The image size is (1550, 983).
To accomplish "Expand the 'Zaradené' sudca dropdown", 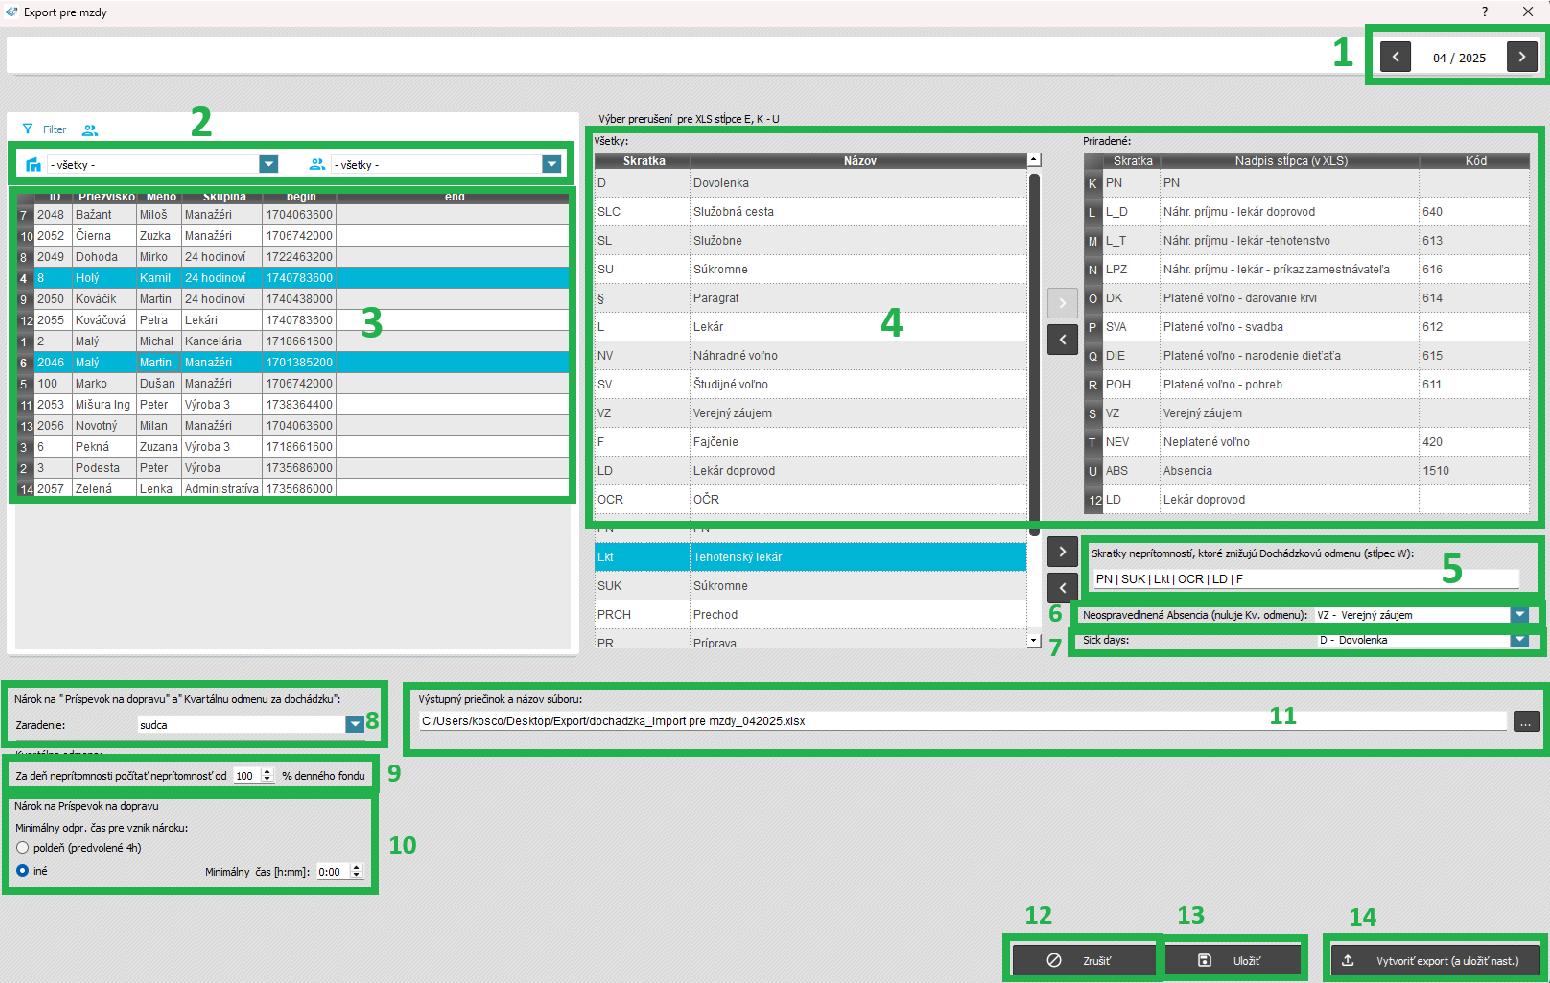I will 354,725.
